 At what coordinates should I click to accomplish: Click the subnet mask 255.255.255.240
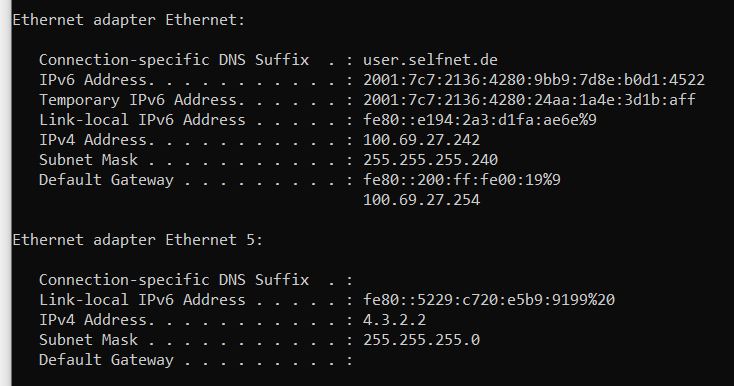point(430,160)
